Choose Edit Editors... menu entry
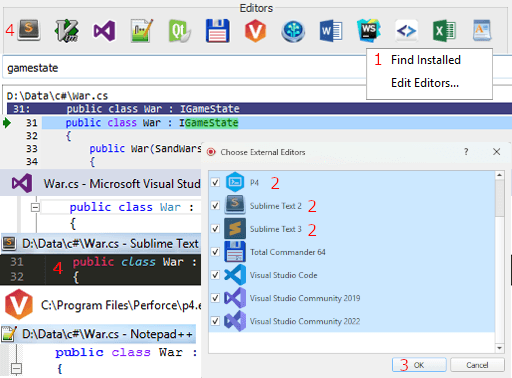This screenshot has width=512, height=378. coord(425,83)
